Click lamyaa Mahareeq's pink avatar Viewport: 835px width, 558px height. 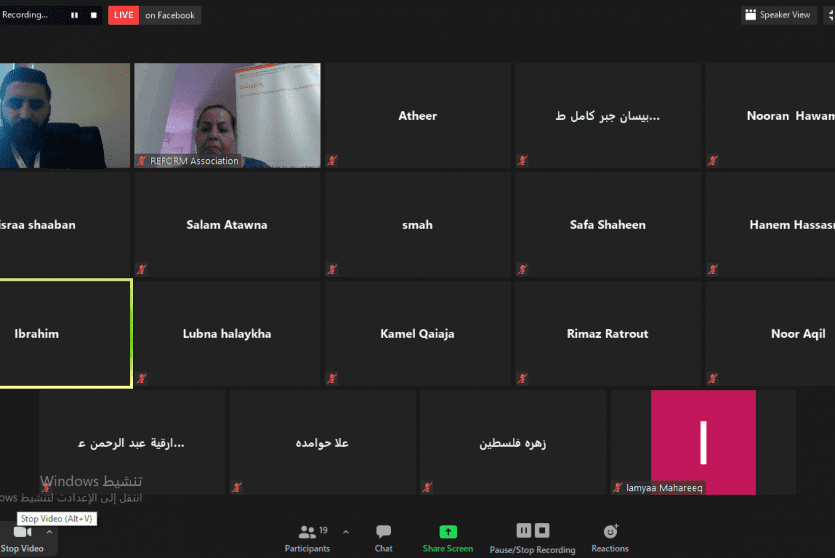click(702, 441)
